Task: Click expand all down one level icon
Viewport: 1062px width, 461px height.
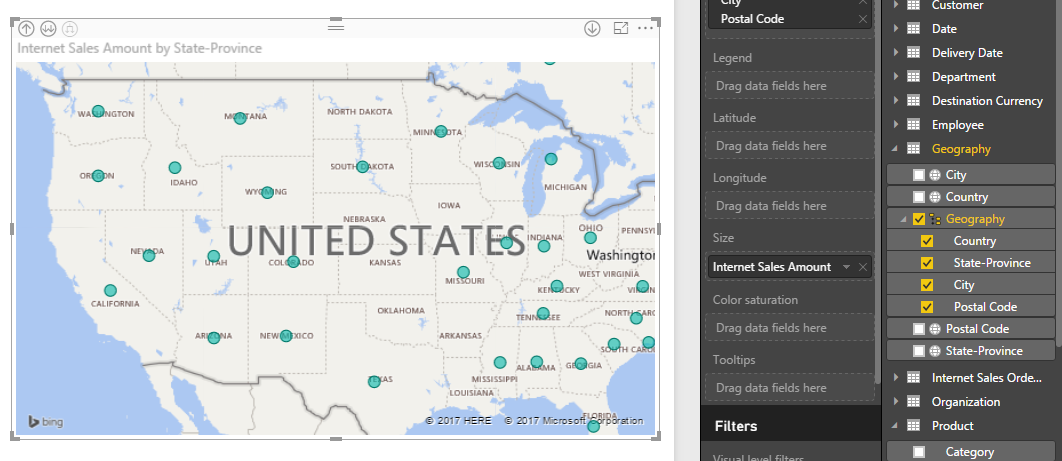Action: [x=69, y=28]
